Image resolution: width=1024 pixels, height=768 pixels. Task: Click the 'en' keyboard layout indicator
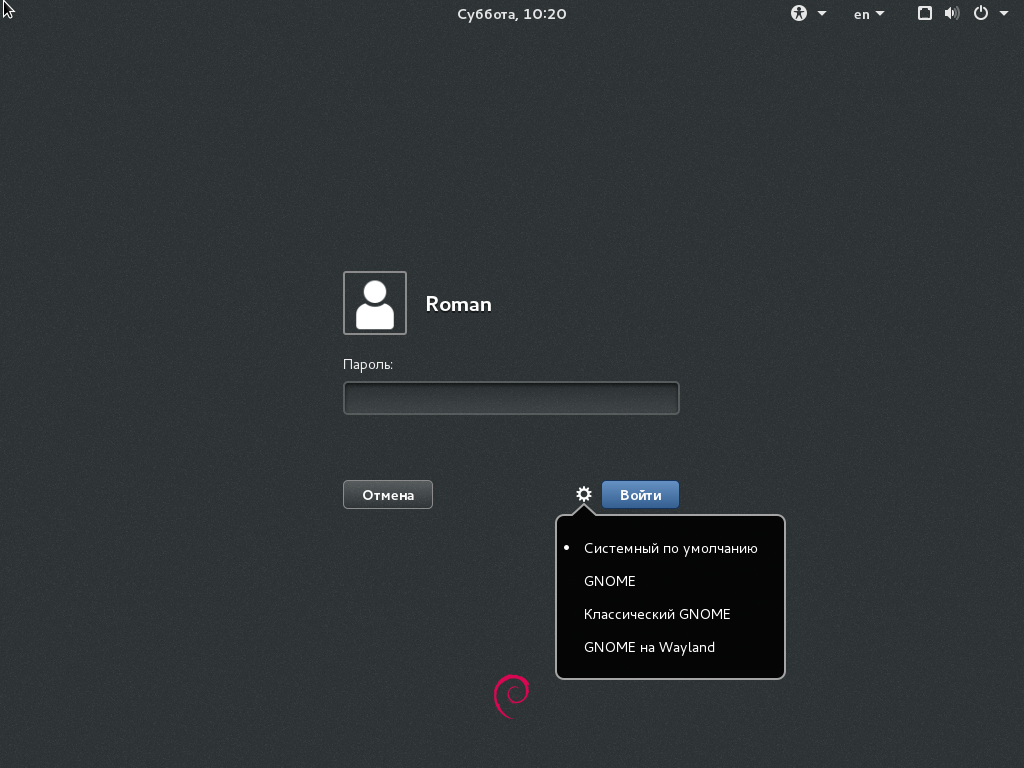pyautogui.click(x=861, y=14)
